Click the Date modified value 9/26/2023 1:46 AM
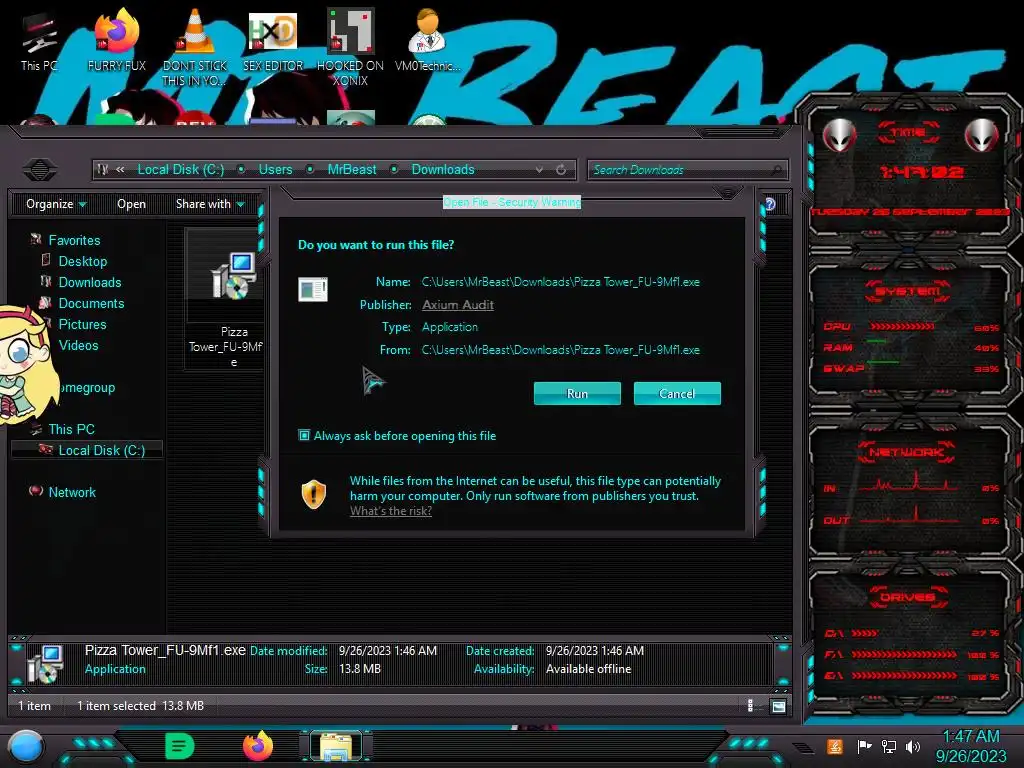 point(388,650)
